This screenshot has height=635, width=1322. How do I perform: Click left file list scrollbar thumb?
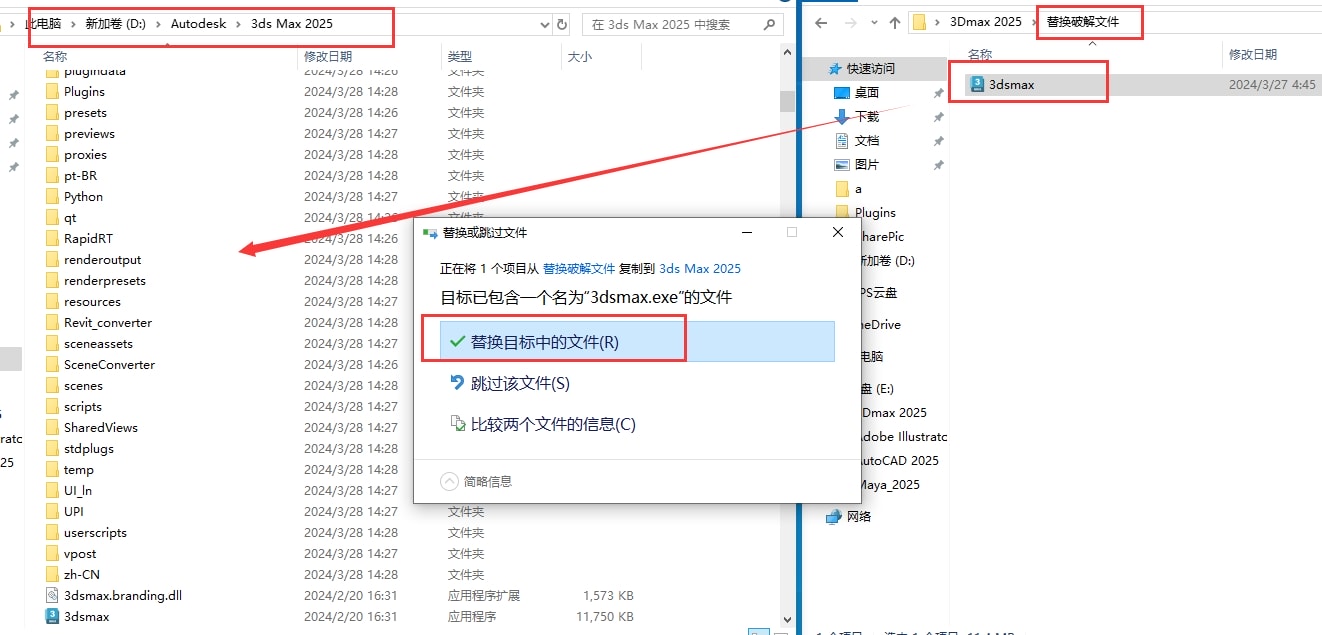pyautogui.click(x=787, y=101)
